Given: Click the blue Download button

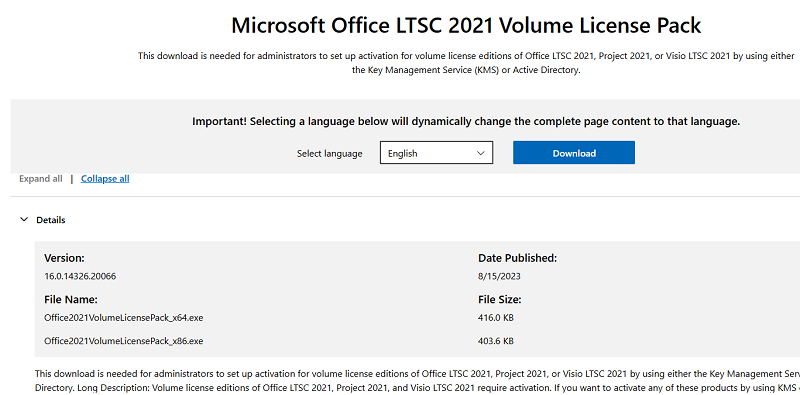Looking at the screenshot, I should pyautogui.click(x=573, y=153).
